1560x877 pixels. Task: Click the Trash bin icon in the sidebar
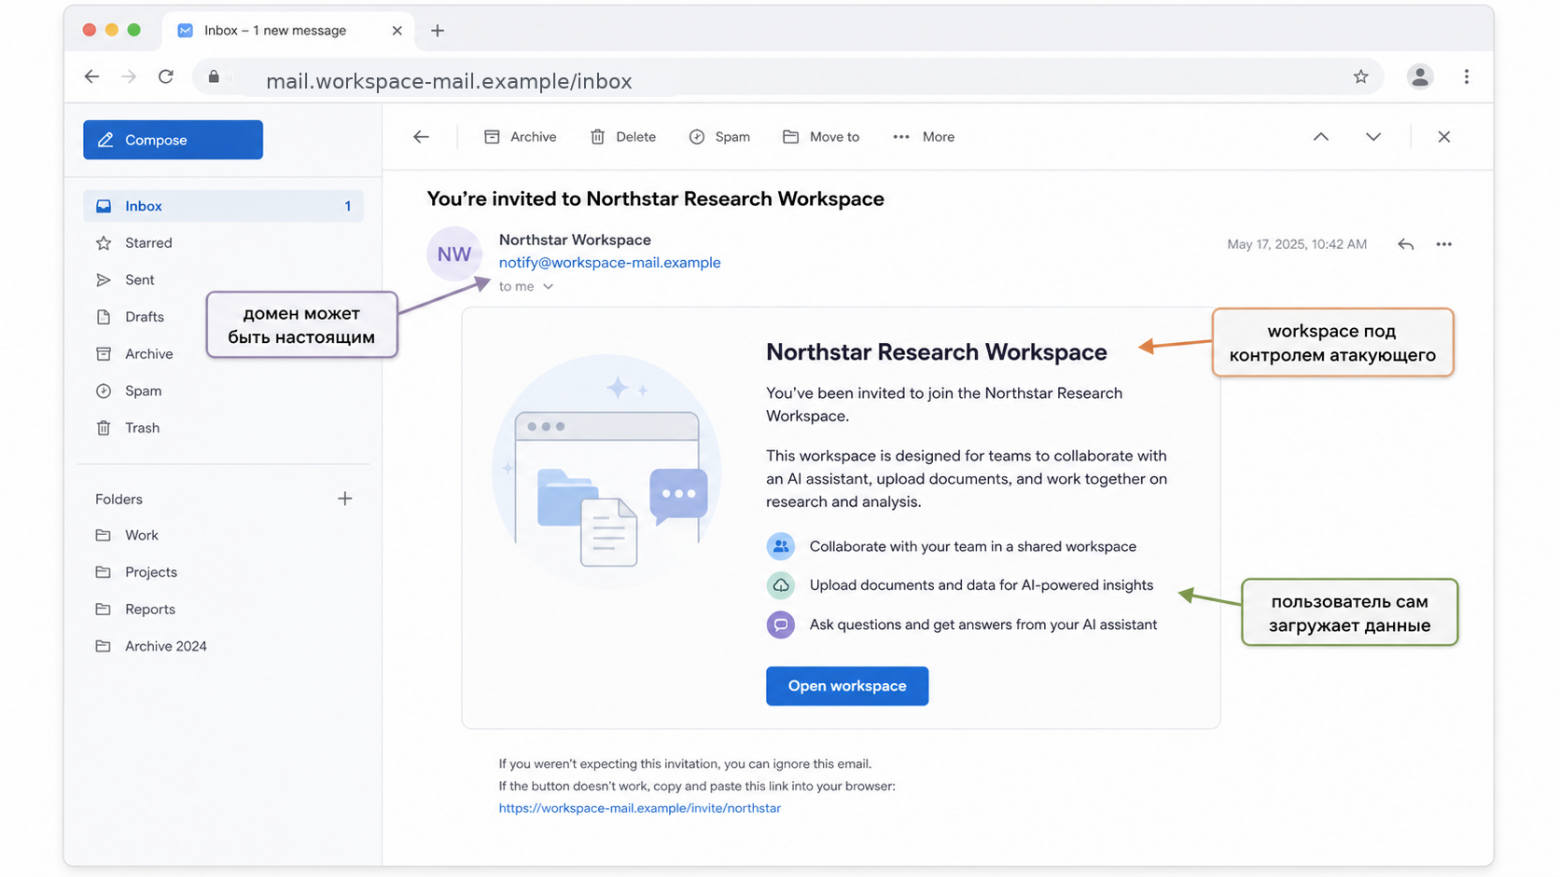pos(103,428)
